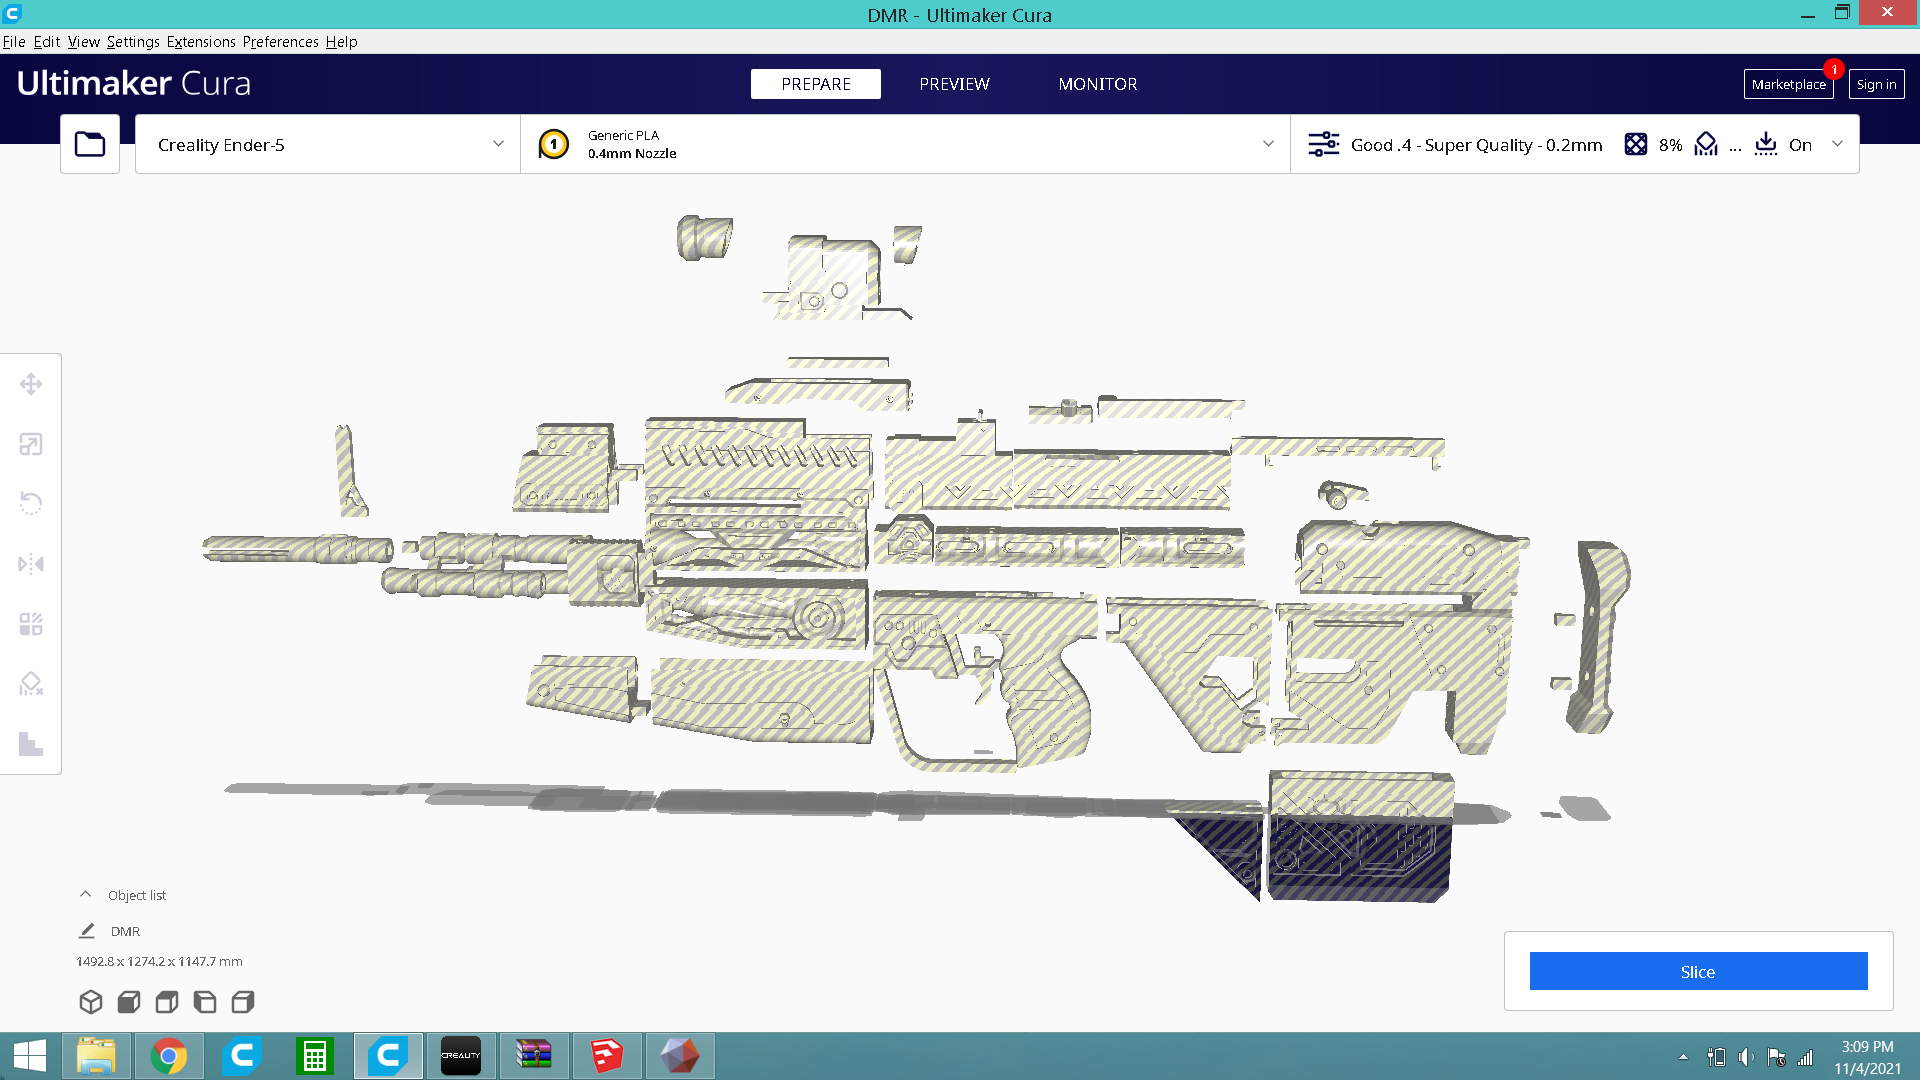
Task: Open the Marketplace button
Action: click(x=1788, y=84)
